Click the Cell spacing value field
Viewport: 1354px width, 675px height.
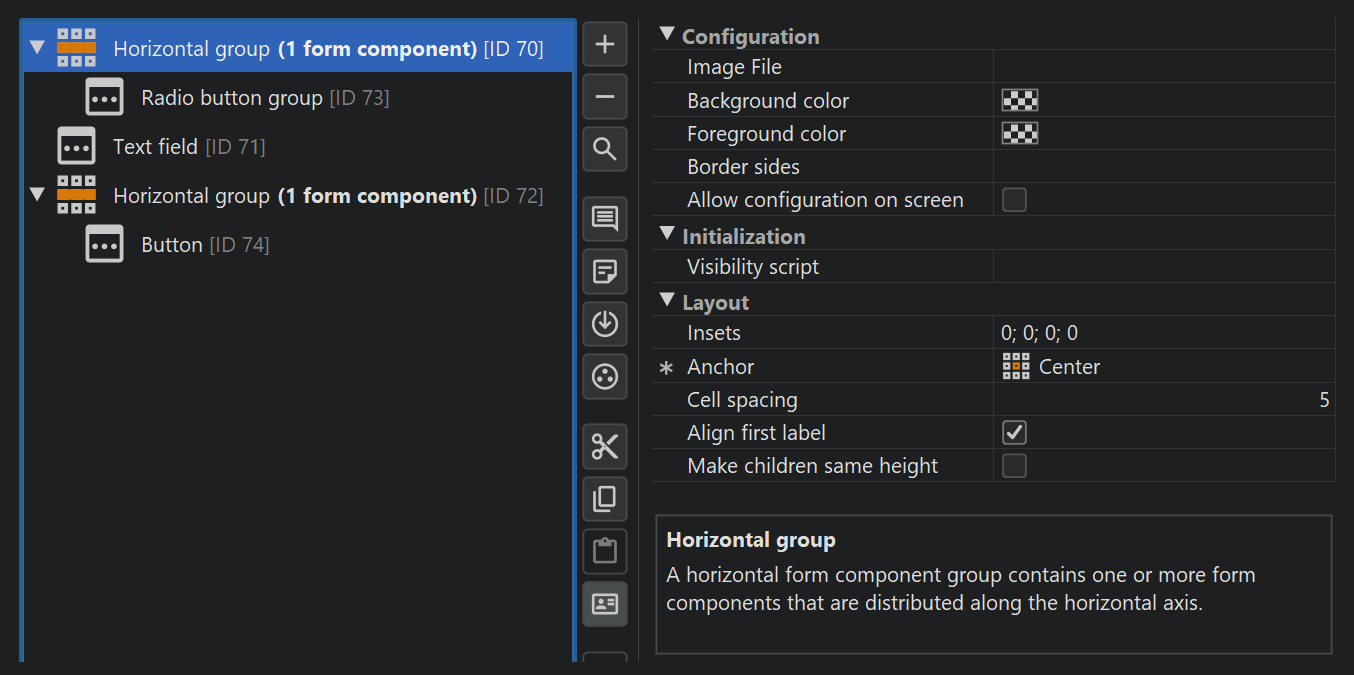point(1163,400)
